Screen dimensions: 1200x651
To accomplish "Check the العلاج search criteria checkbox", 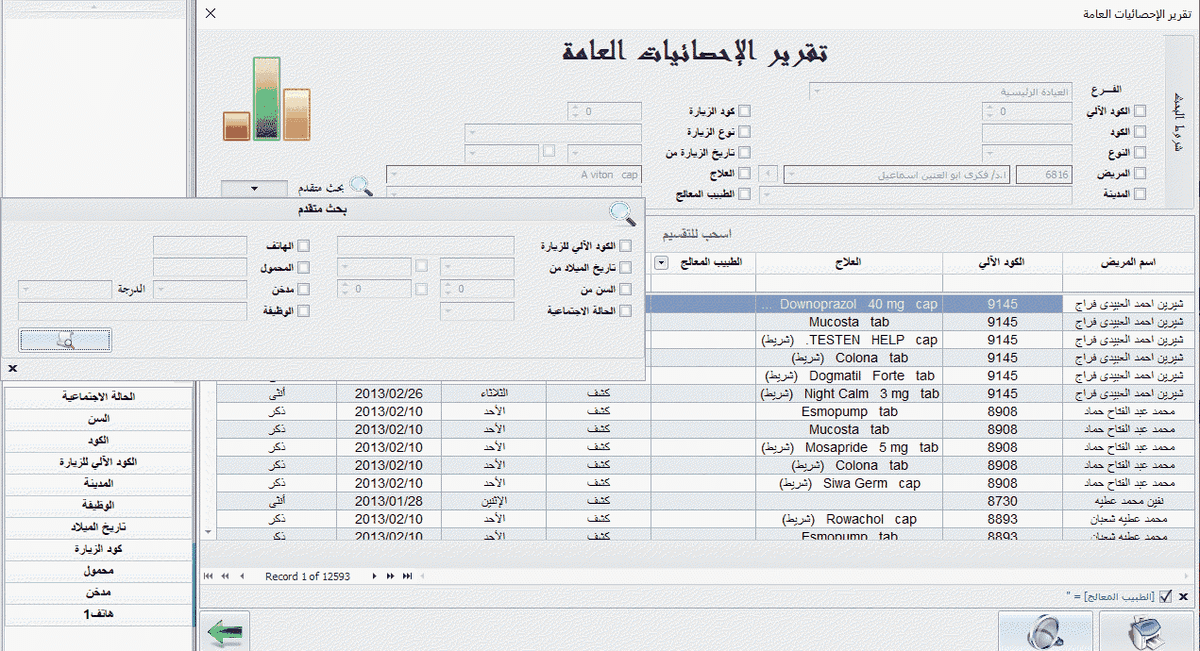I will [743, 171].
